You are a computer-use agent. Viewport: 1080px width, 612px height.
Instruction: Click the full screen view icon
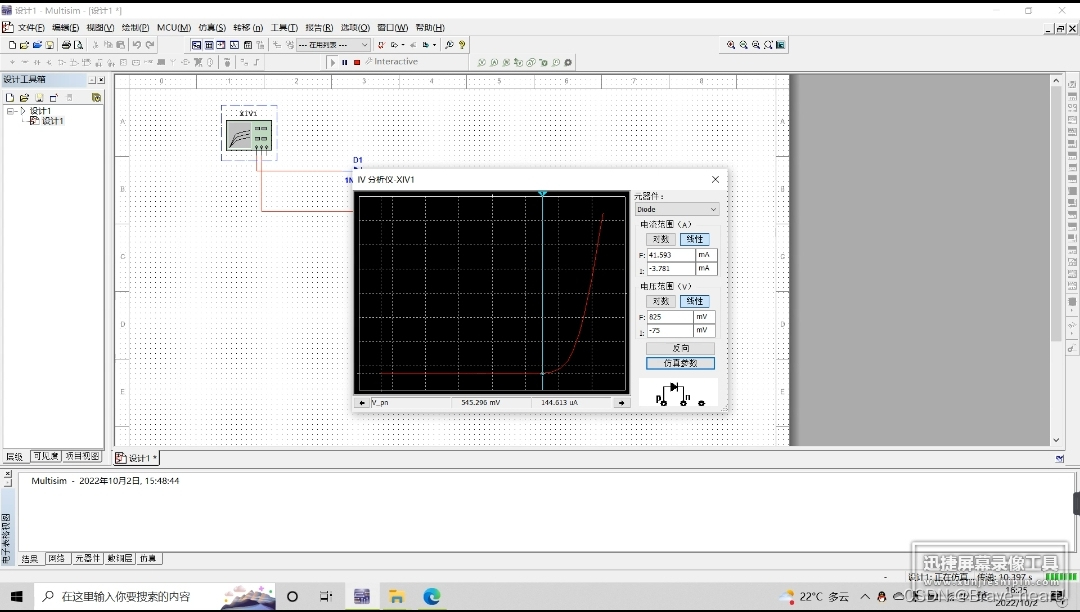[781, 45]
